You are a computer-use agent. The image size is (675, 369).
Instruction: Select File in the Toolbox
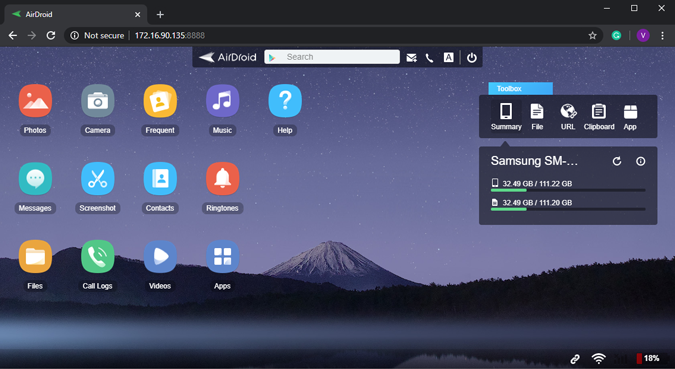(537, 116)
